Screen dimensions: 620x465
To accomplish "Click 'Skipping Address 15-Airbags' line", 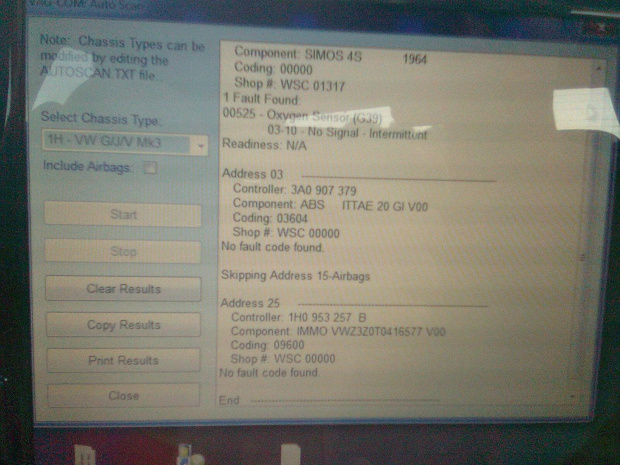I will click(295, 275).
